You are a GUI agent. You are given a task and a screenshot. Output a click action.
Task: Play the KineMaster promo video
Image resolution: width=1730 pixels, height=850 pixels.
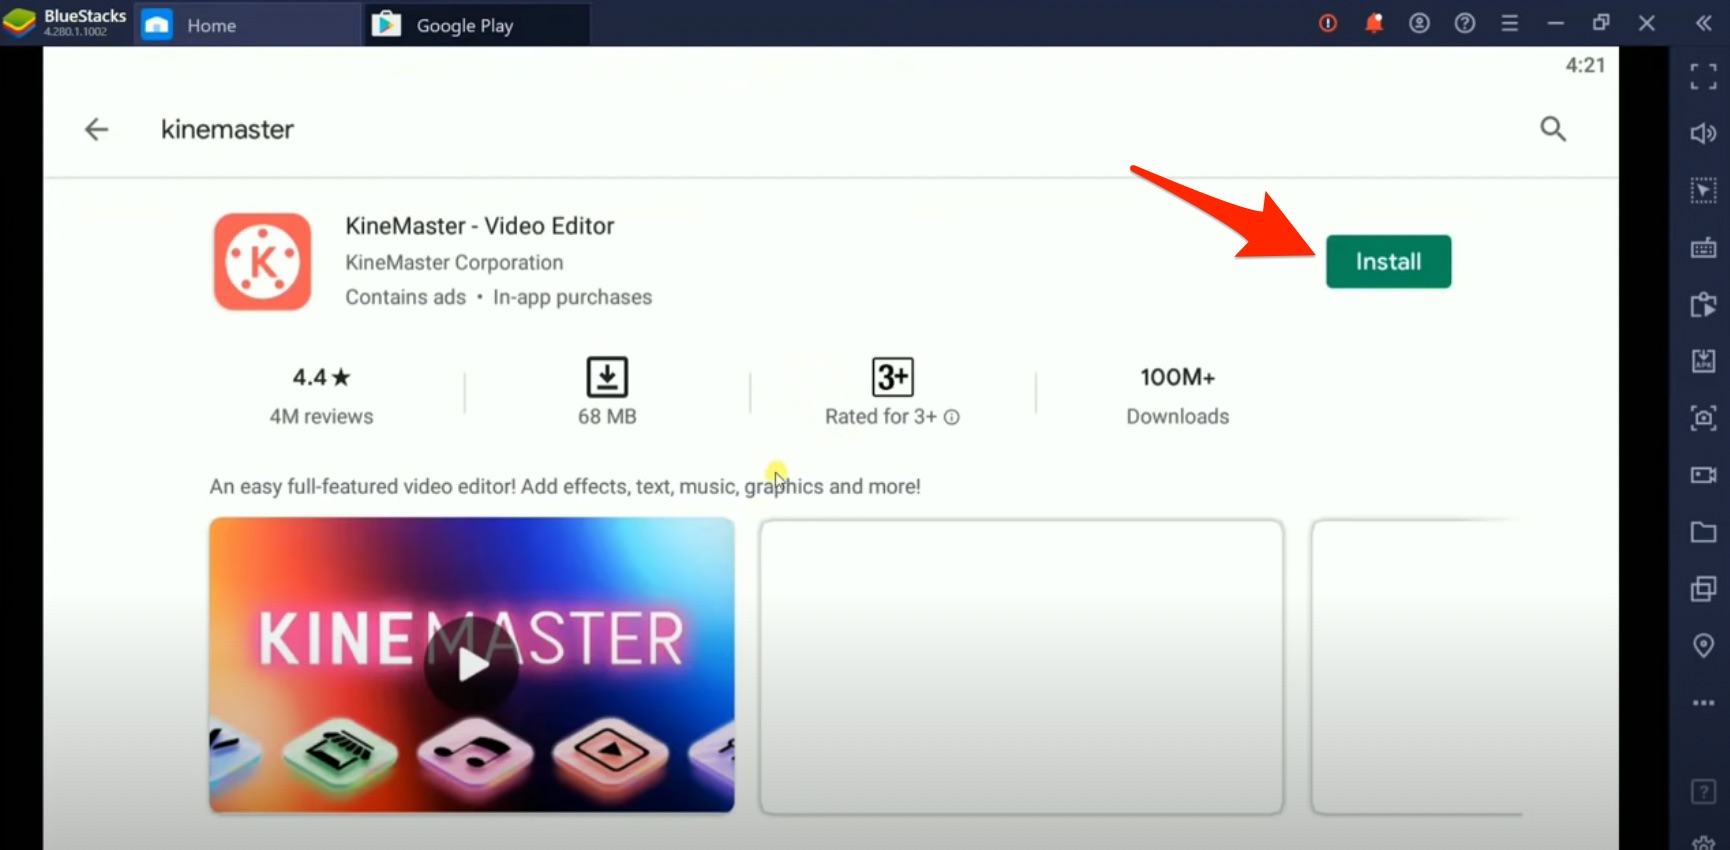pyautogui.click(x=472, y=665)
